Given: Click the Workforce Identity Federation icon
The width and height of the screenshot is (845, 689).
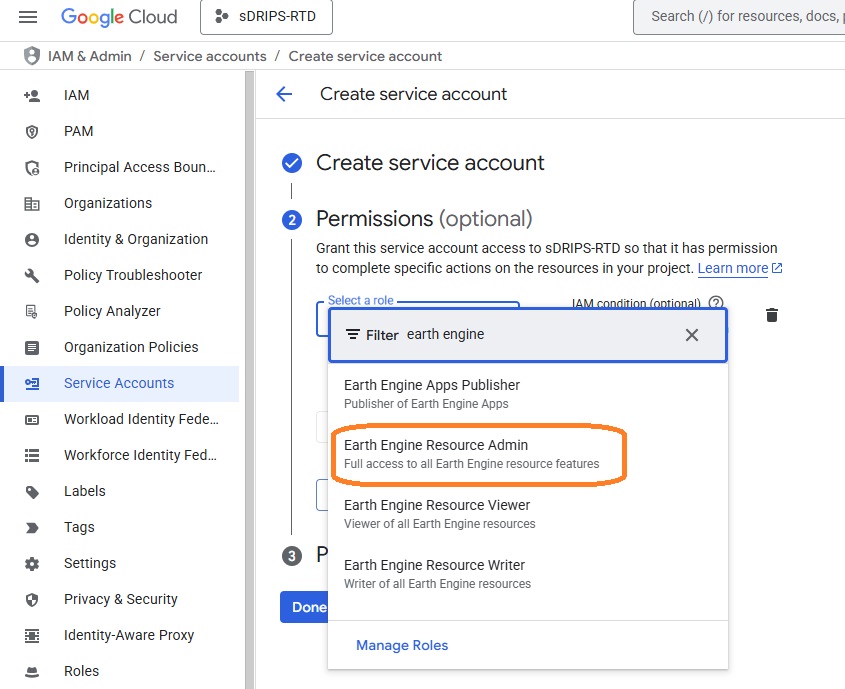Looking at the screenshot, I should click(x=32, y=456).
